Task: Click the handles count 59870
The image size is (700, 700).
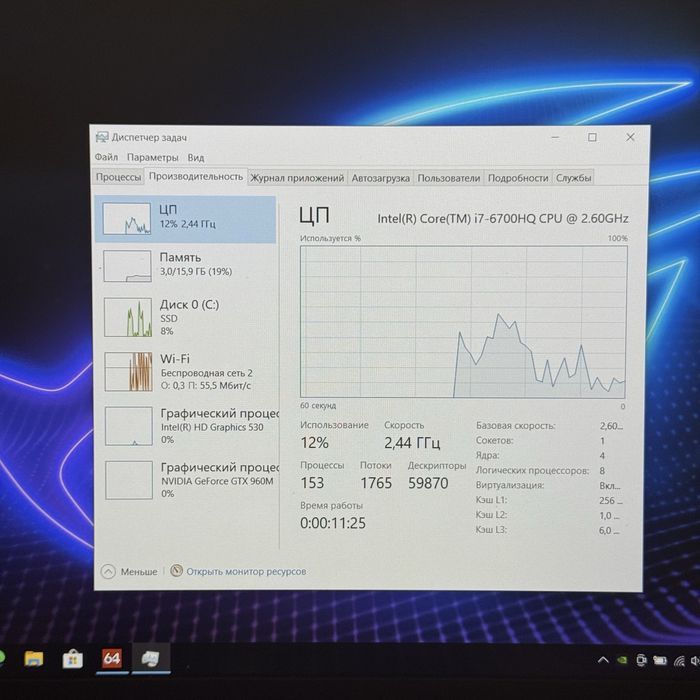Action: pyautogui.click(x=428, y=483)
